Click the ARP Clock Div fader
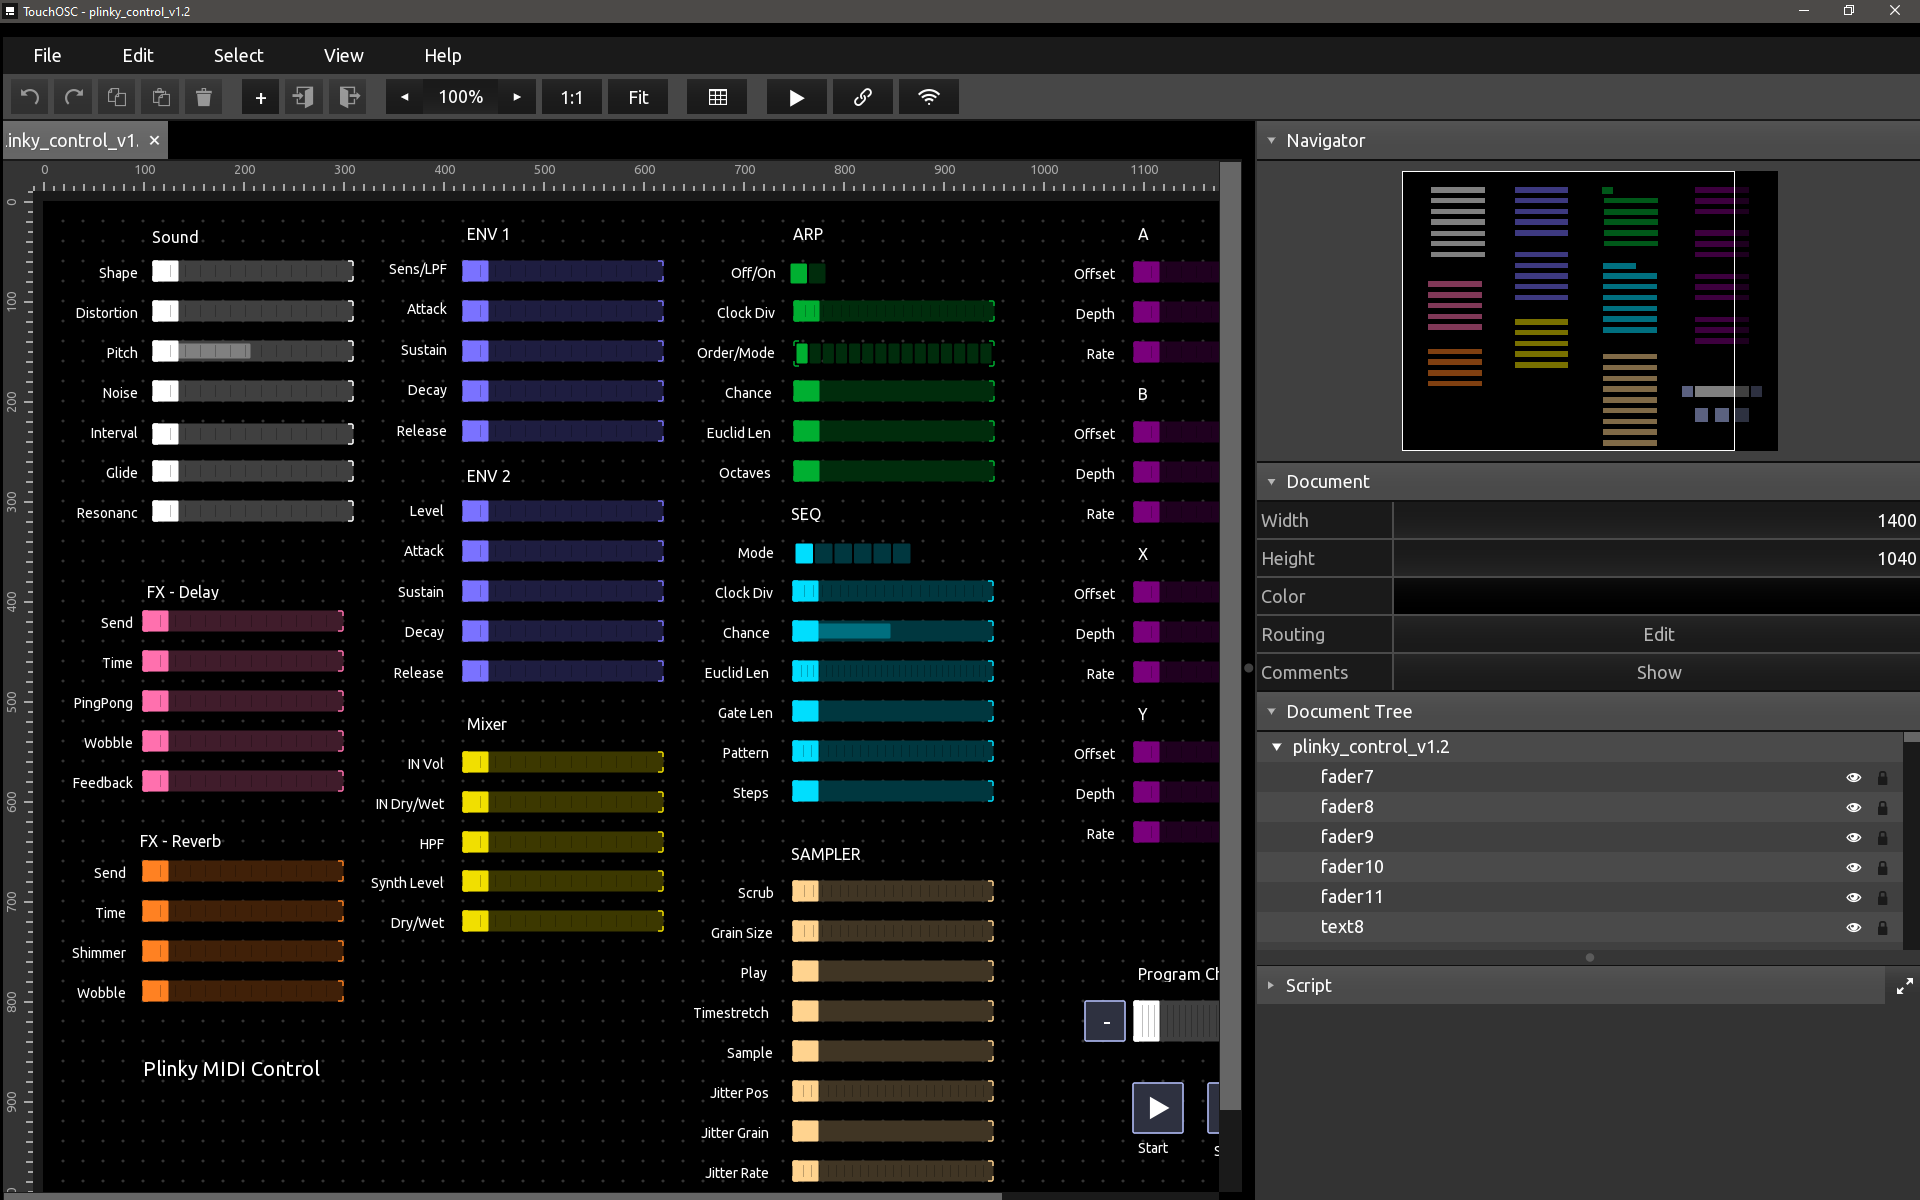This screenshot has width=1920, height=1200. (x=893, y=311)
